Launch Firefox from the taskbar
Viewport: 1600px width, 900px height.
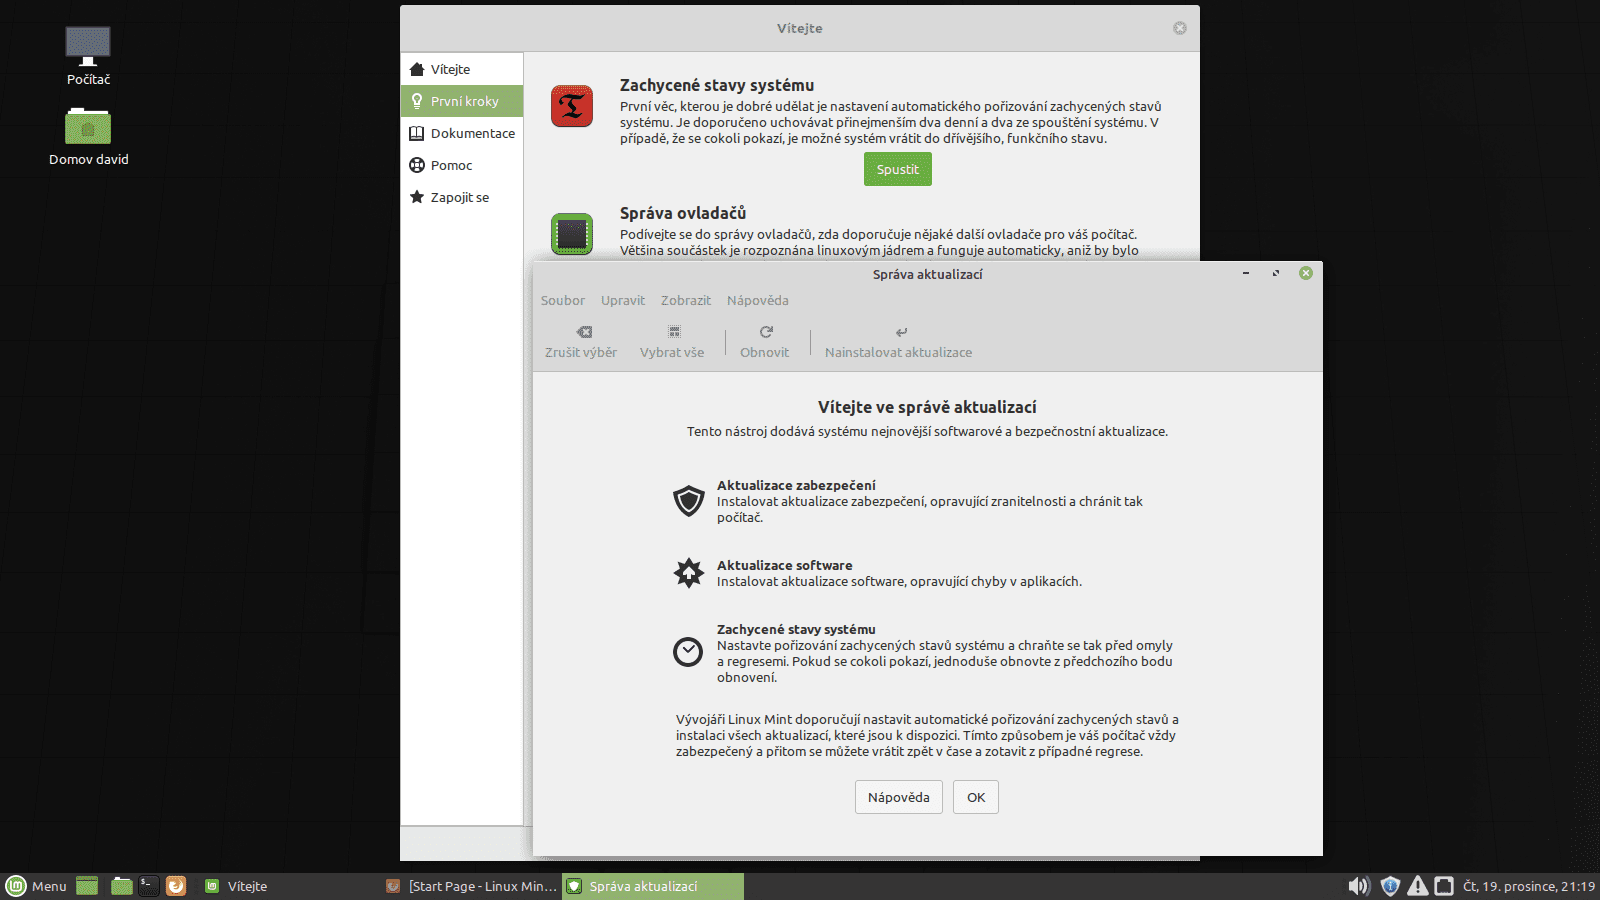point(176,886)
